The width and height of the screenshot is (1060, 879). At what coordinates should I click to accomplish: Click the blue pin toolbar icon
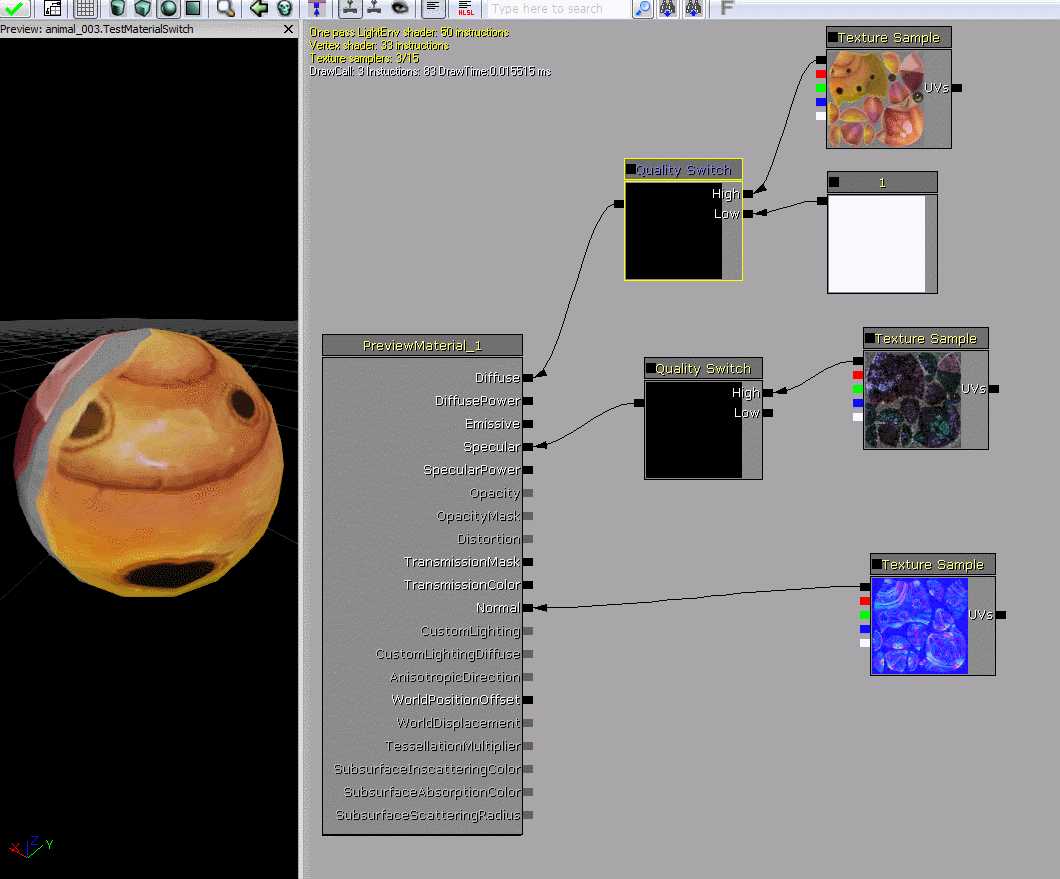316,8
